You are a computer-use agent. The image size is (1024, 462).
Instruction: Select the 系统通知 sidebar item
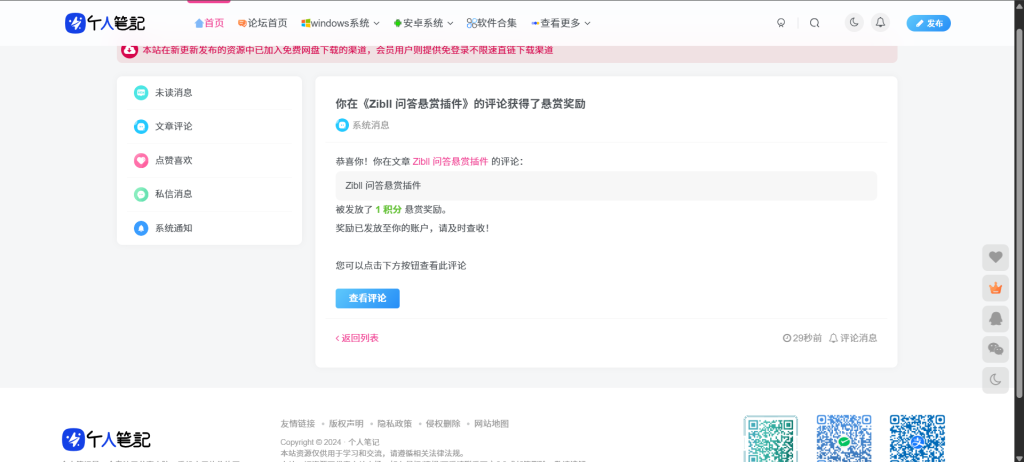click(x=173, y=228)
